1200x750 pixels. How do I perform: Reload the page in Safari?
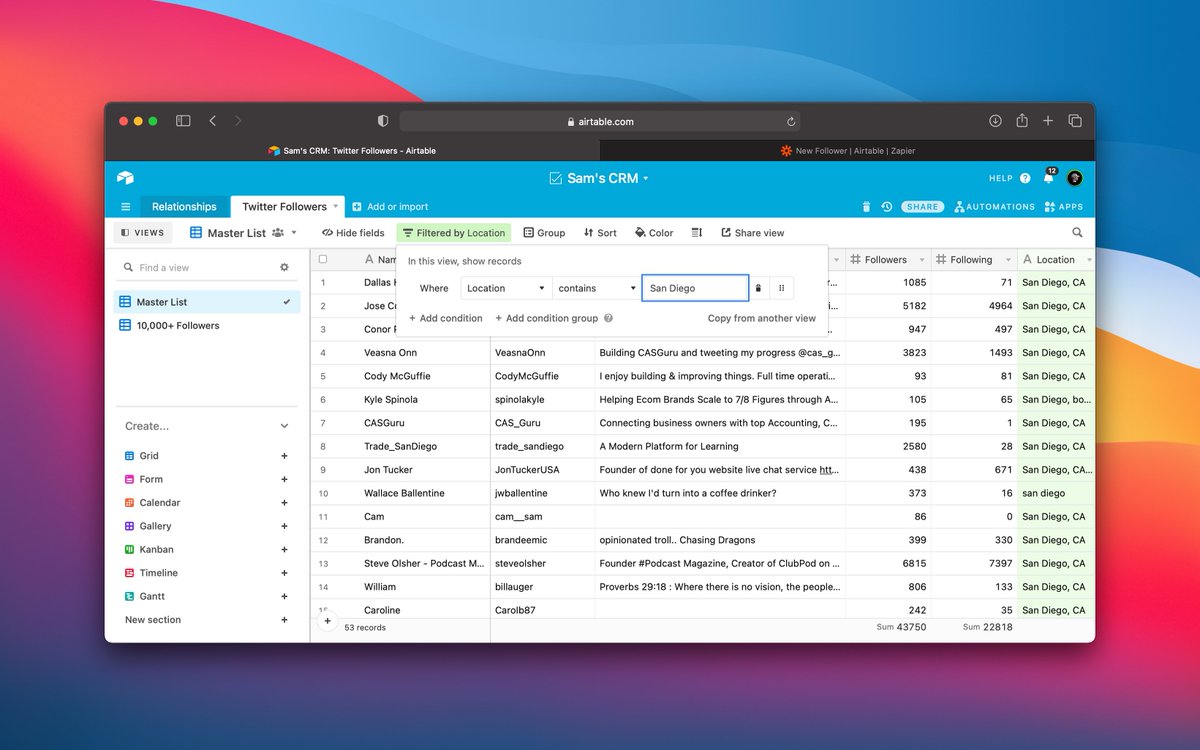[x=791, y=122]
